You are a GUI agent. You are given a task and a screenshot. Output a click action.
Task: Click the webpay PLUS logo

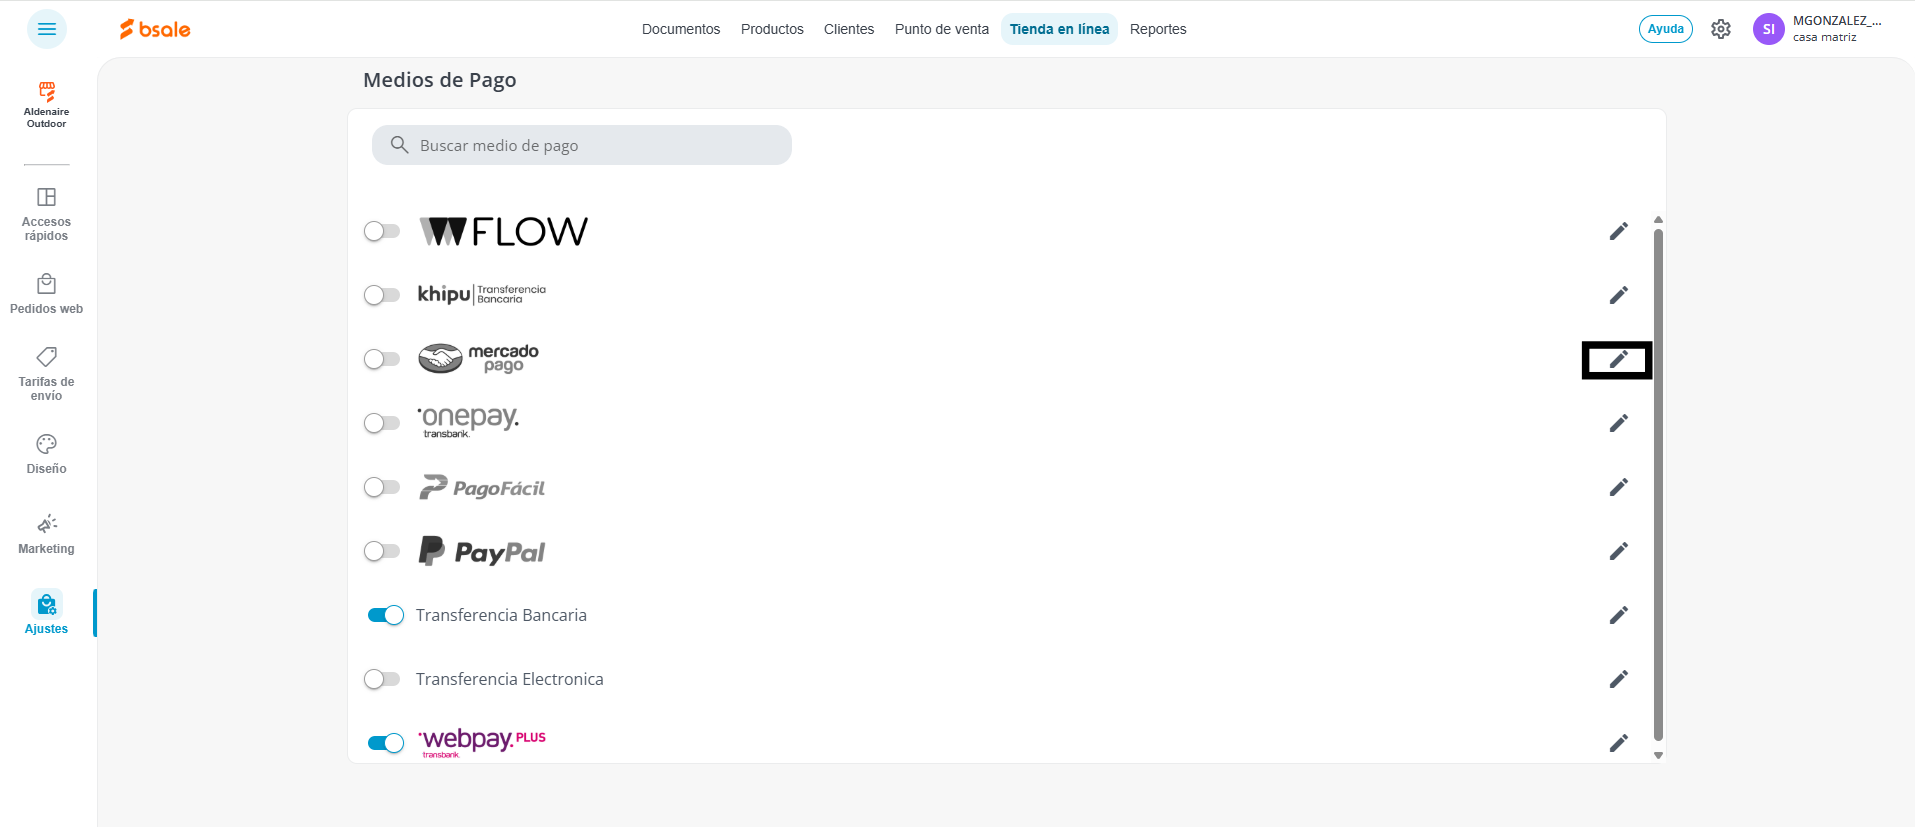[x=482, y=742]
